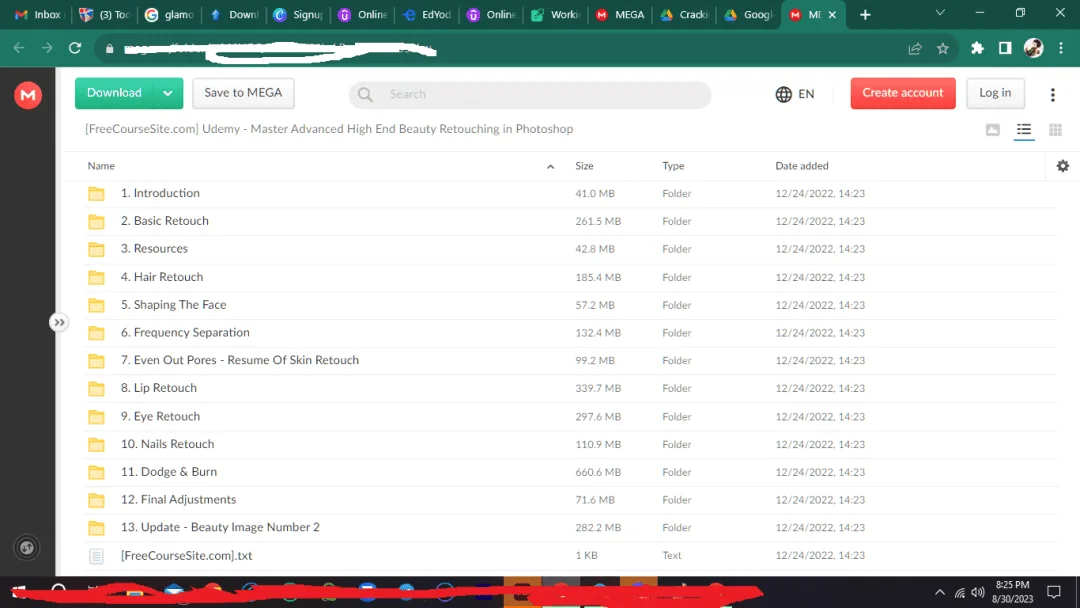
Task: Open Windows notification center
Action: [x=1053, y=592]
